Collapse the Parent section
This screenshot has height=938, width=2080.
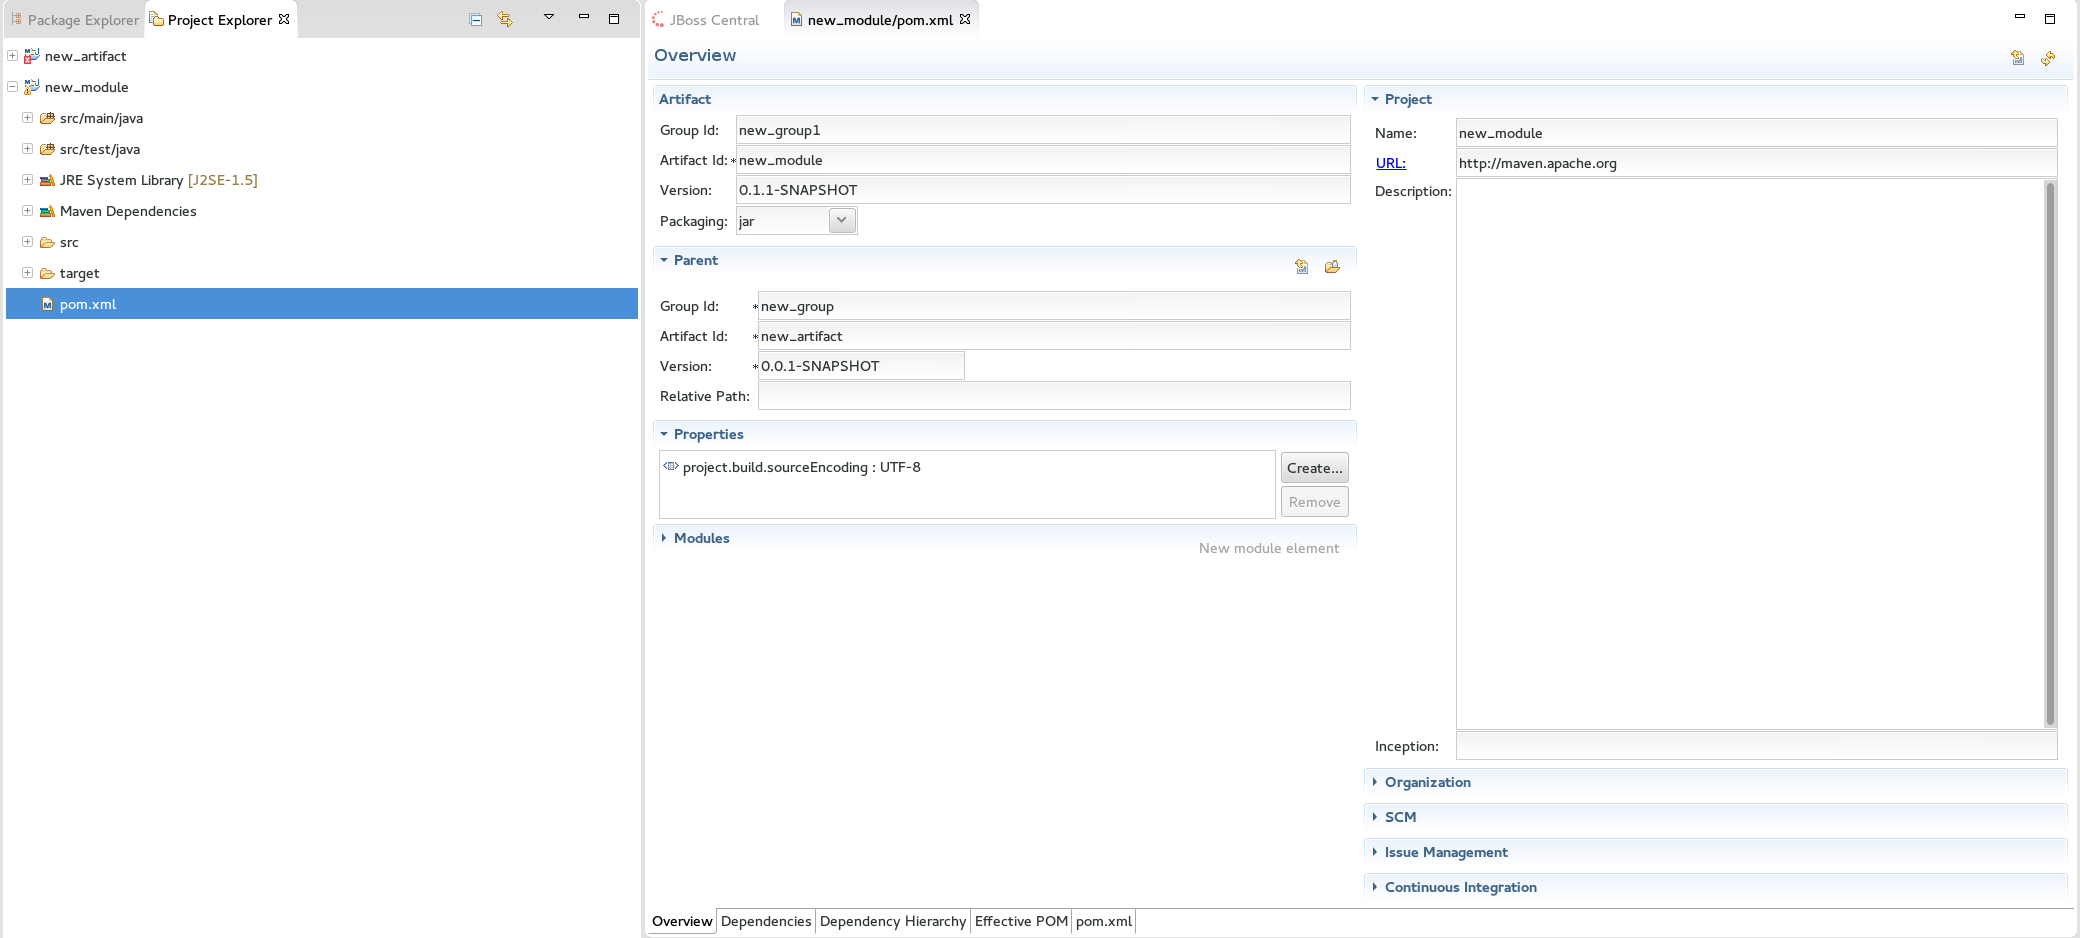click(x=664, y=260)
